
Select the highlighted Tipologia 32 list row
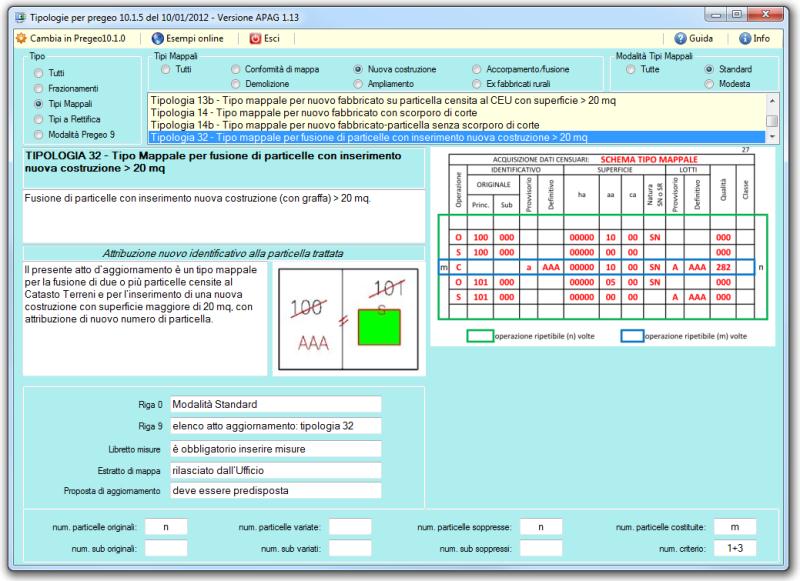457,137
